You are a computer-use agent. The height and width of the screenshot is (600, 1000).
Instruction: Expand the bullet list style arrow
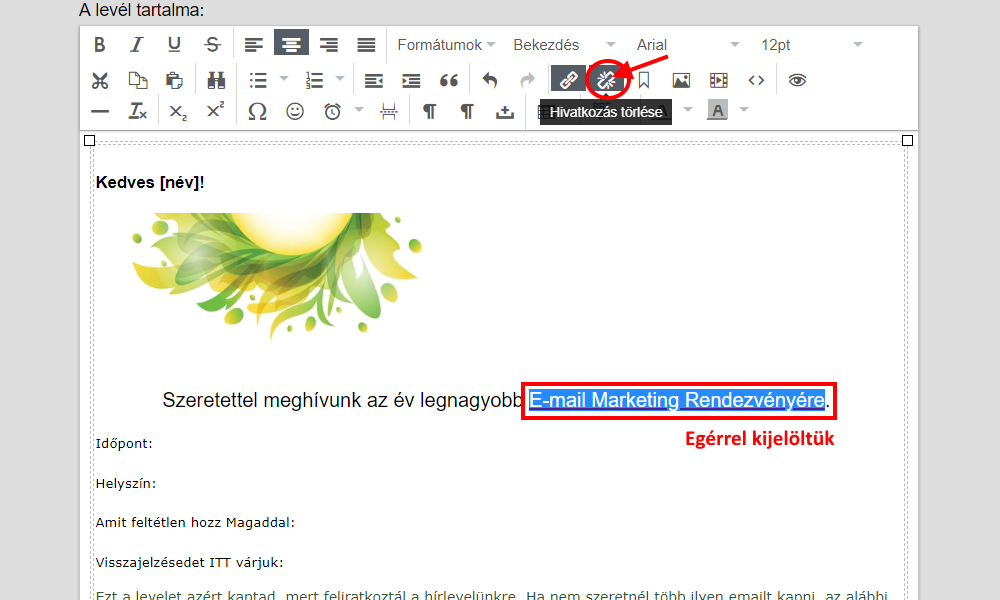click(284, 79)
